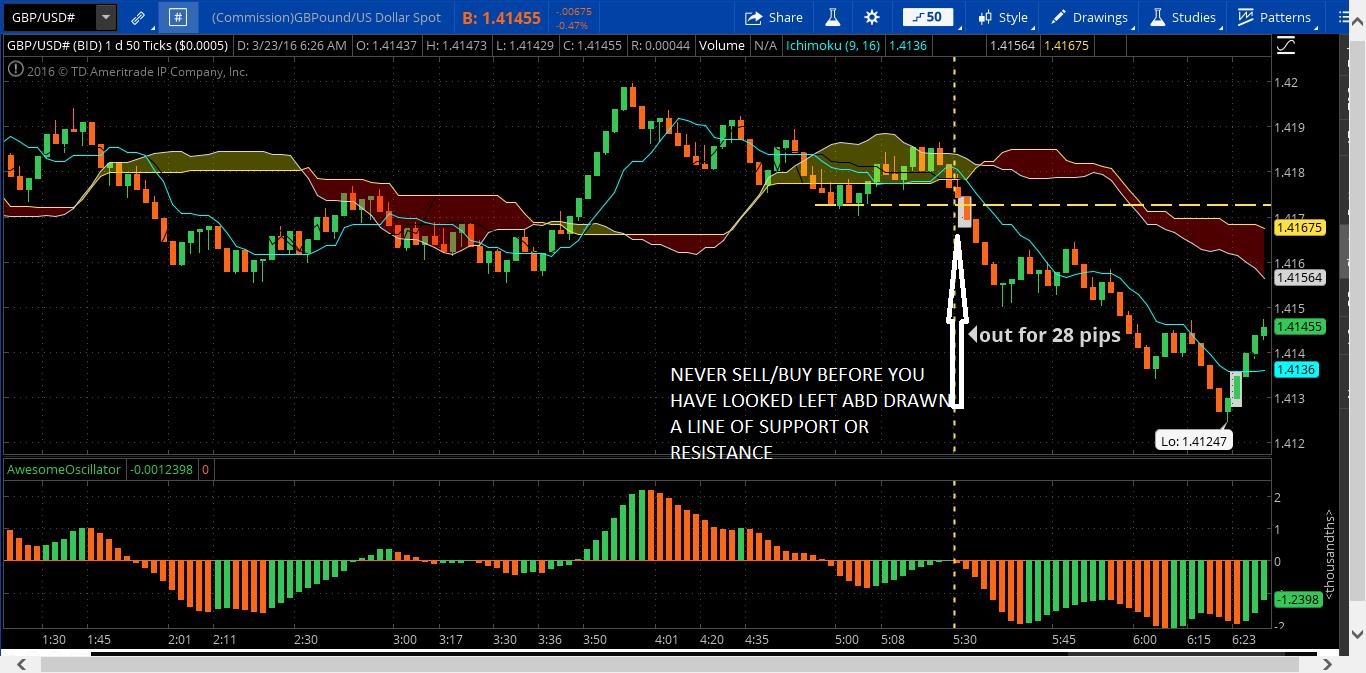Click '(Commission)GBPound/US Dollar Spot' description

[326, 17]
